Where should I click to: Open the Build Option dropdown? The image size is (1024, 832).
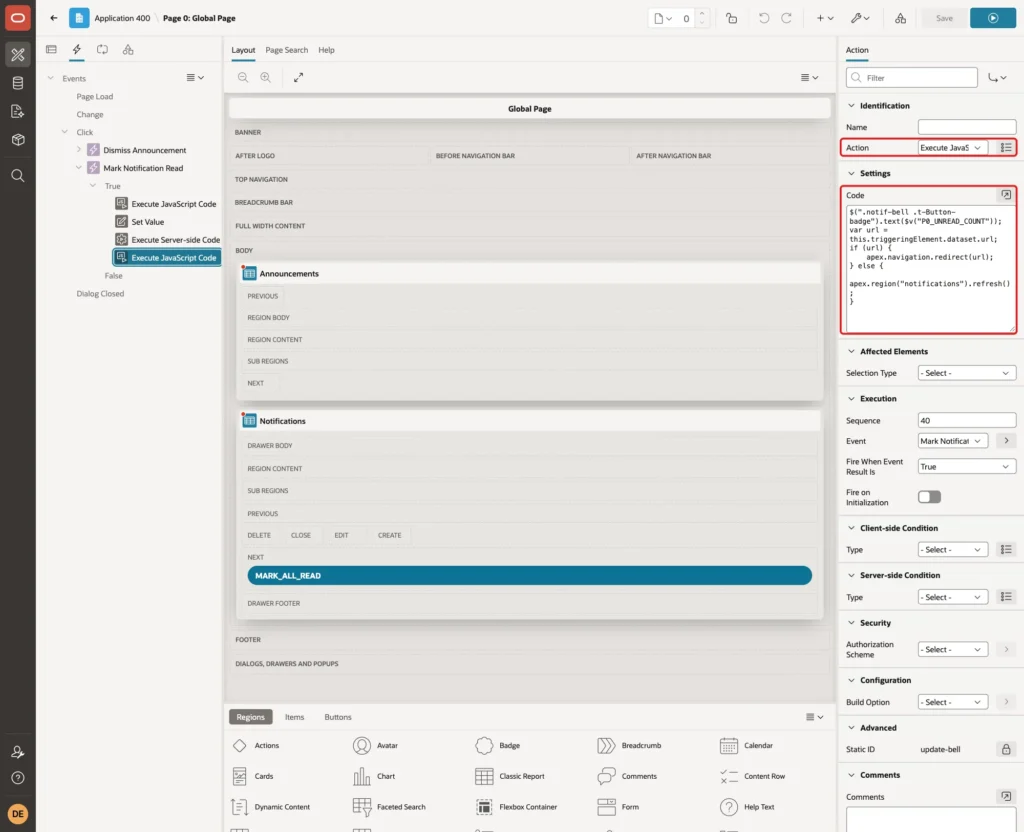(952, 702)
